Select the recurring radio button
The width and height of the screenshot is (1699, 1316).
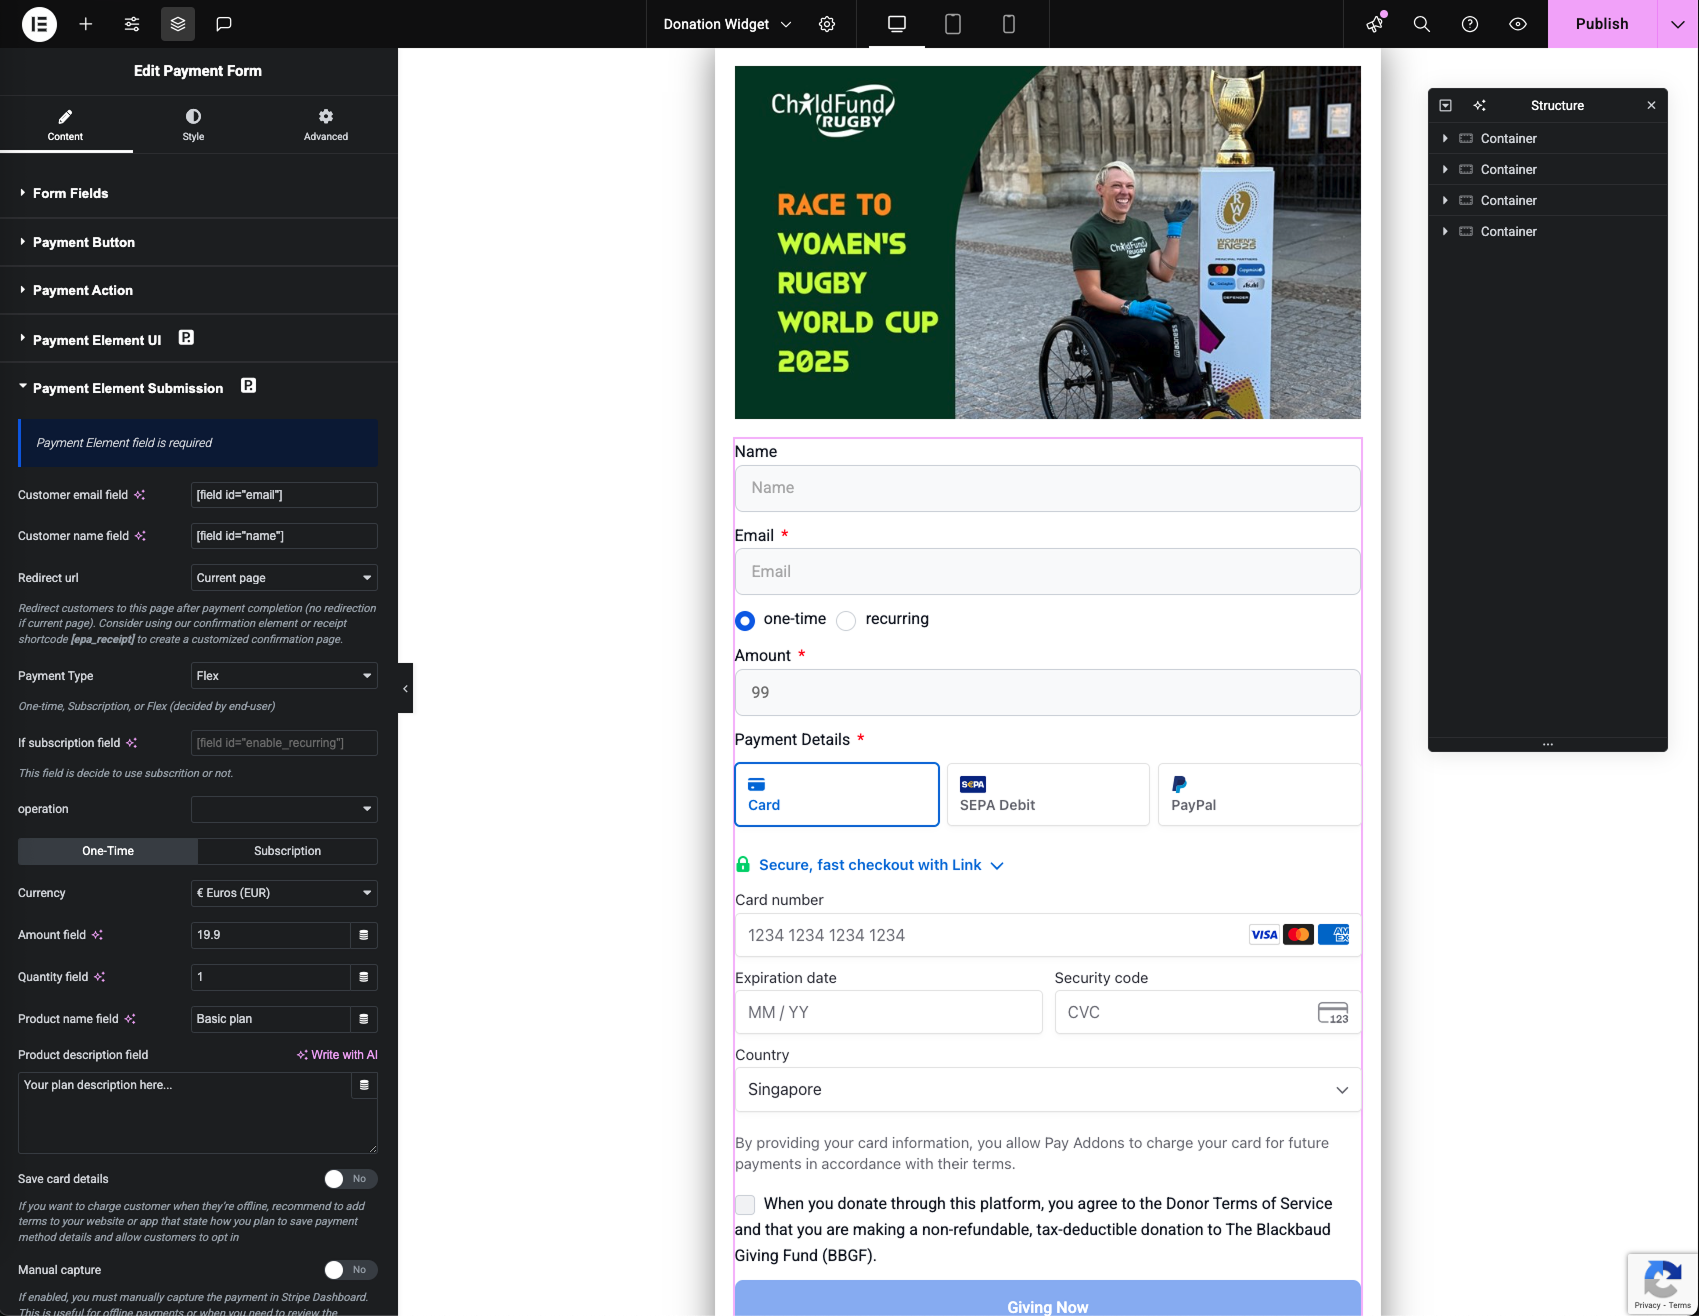846,621
